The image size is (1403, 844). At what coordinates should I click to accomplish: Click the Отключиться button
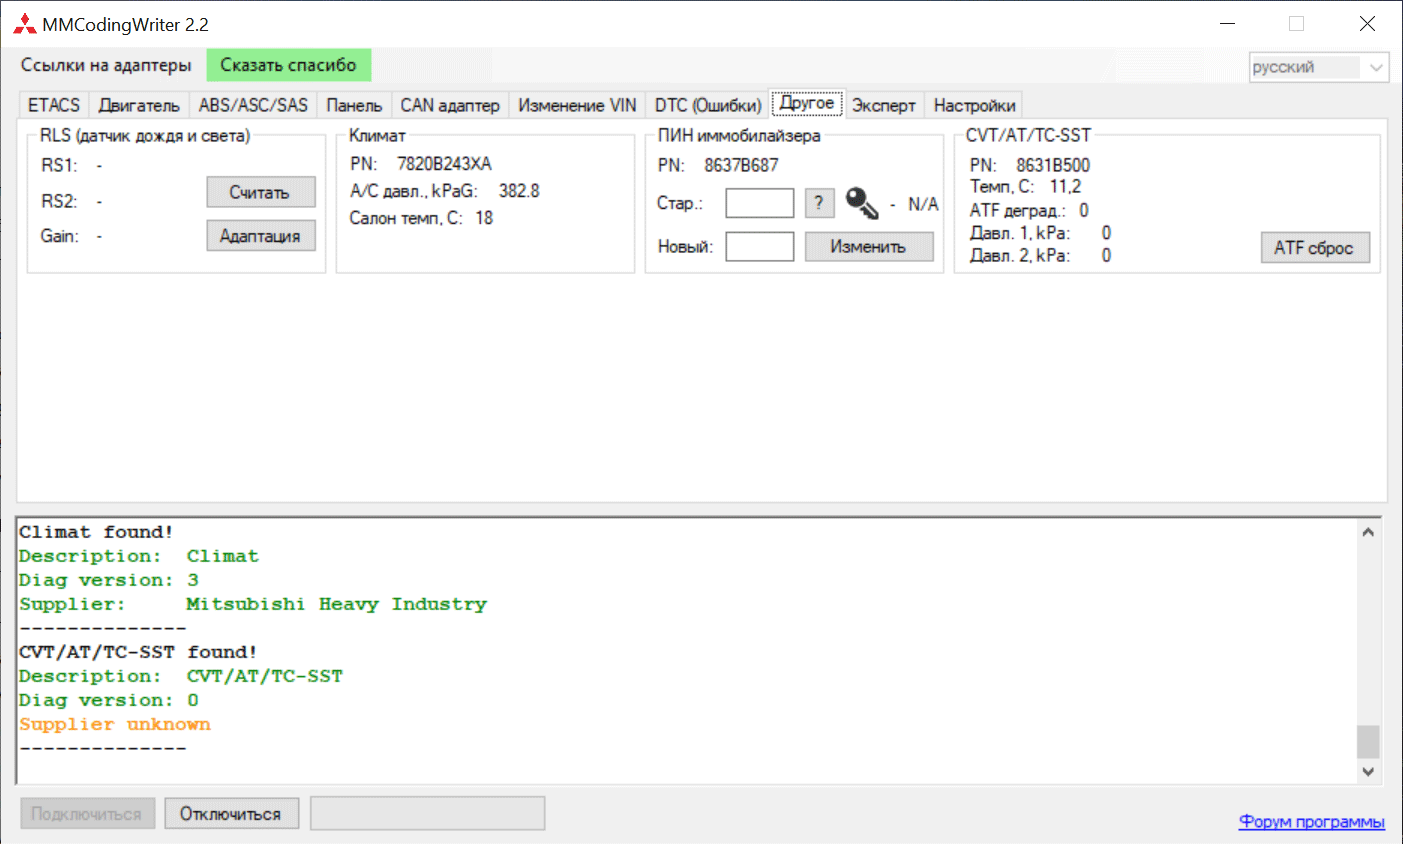[x=230, y=814]
